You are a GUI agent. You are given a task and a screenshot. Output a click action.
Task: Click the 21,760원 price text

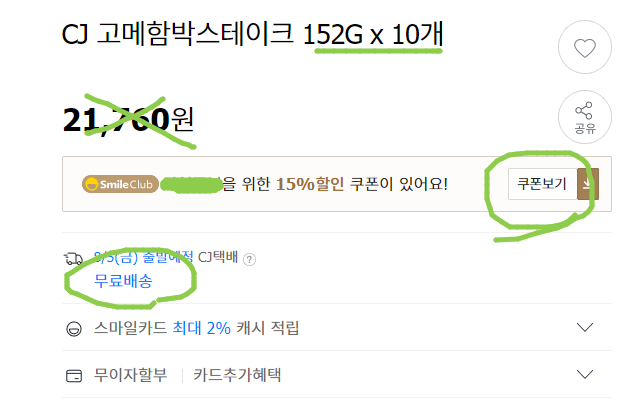pos(128,120)
